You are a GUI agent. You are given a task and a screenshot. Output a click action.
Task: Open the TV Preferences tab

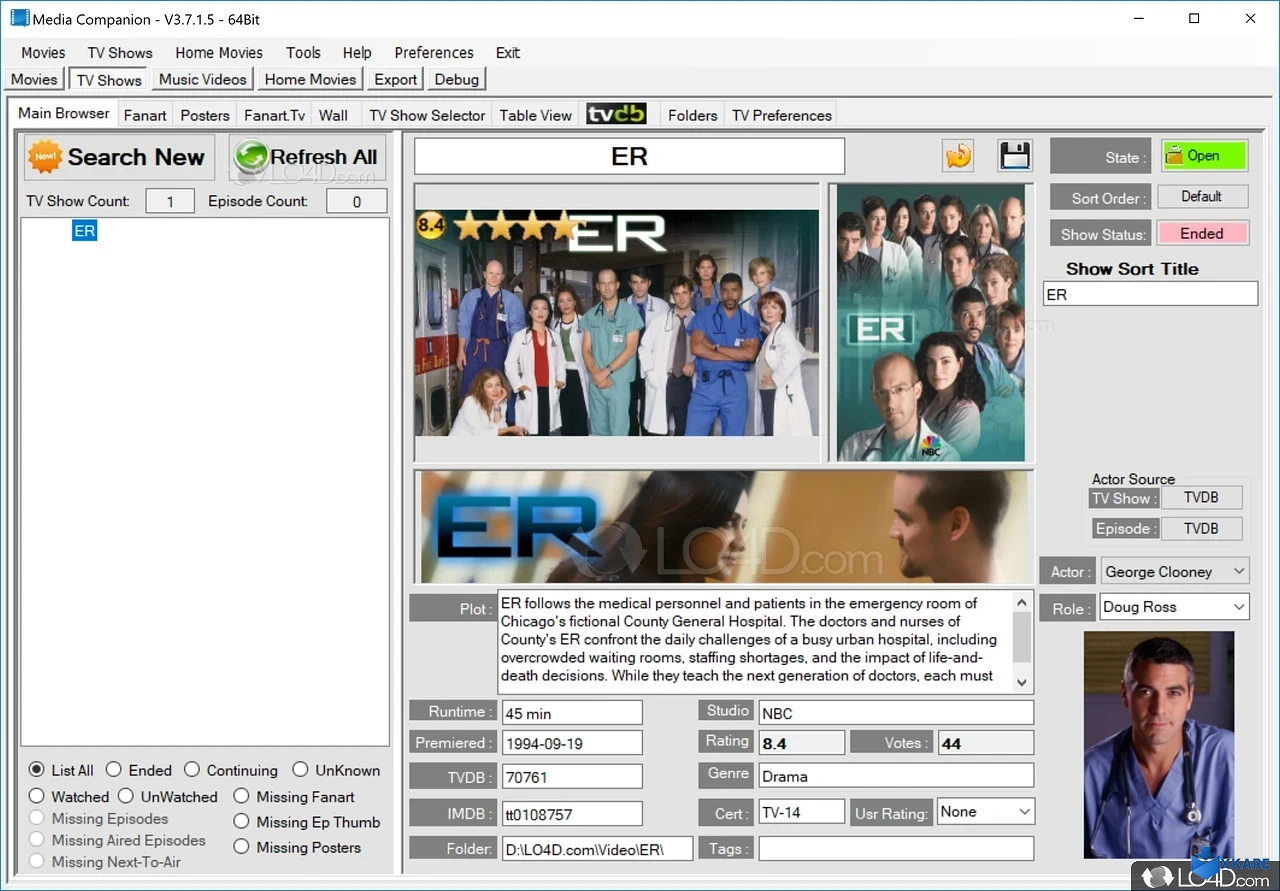click(782, 115)
